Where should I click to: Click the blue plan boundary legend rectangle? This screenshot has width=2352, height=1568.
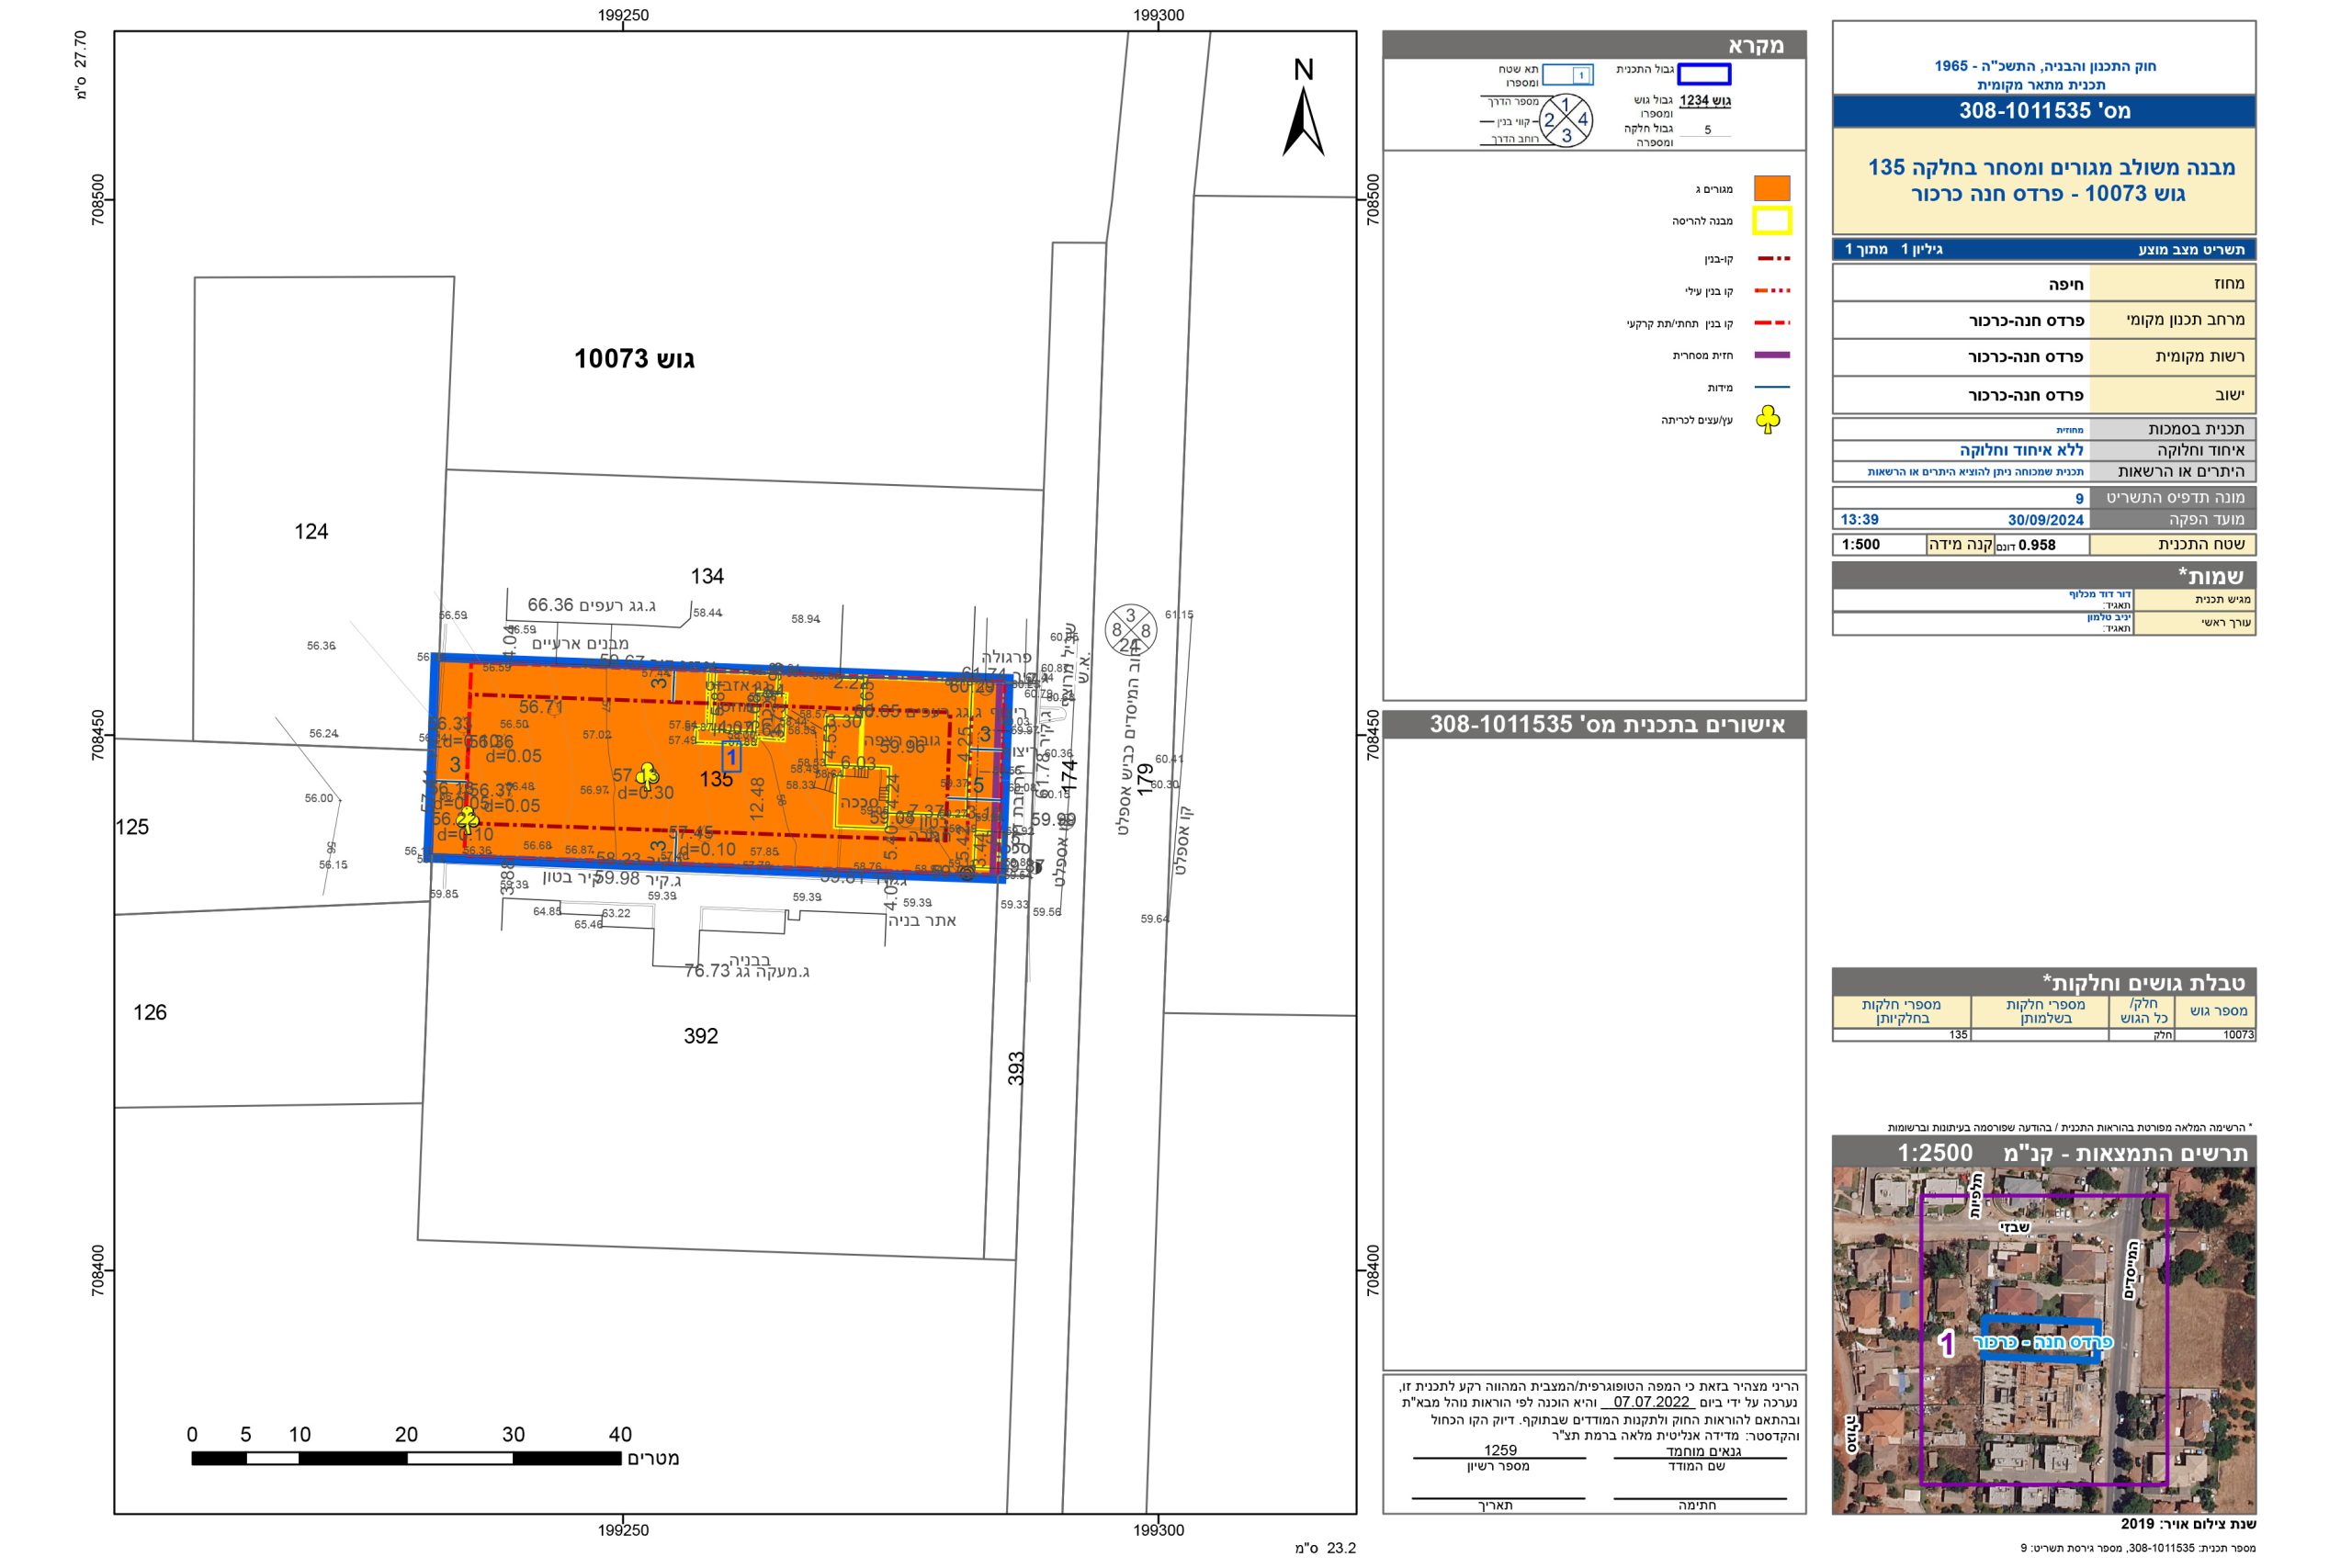click(1704, 74)
